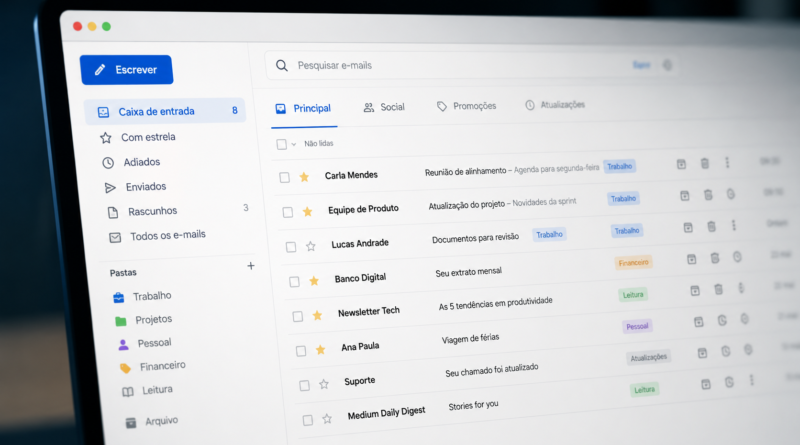Unstar the Carla Mendes email
The height and width of the screenshot is (445, 800).
pos(304,177)
